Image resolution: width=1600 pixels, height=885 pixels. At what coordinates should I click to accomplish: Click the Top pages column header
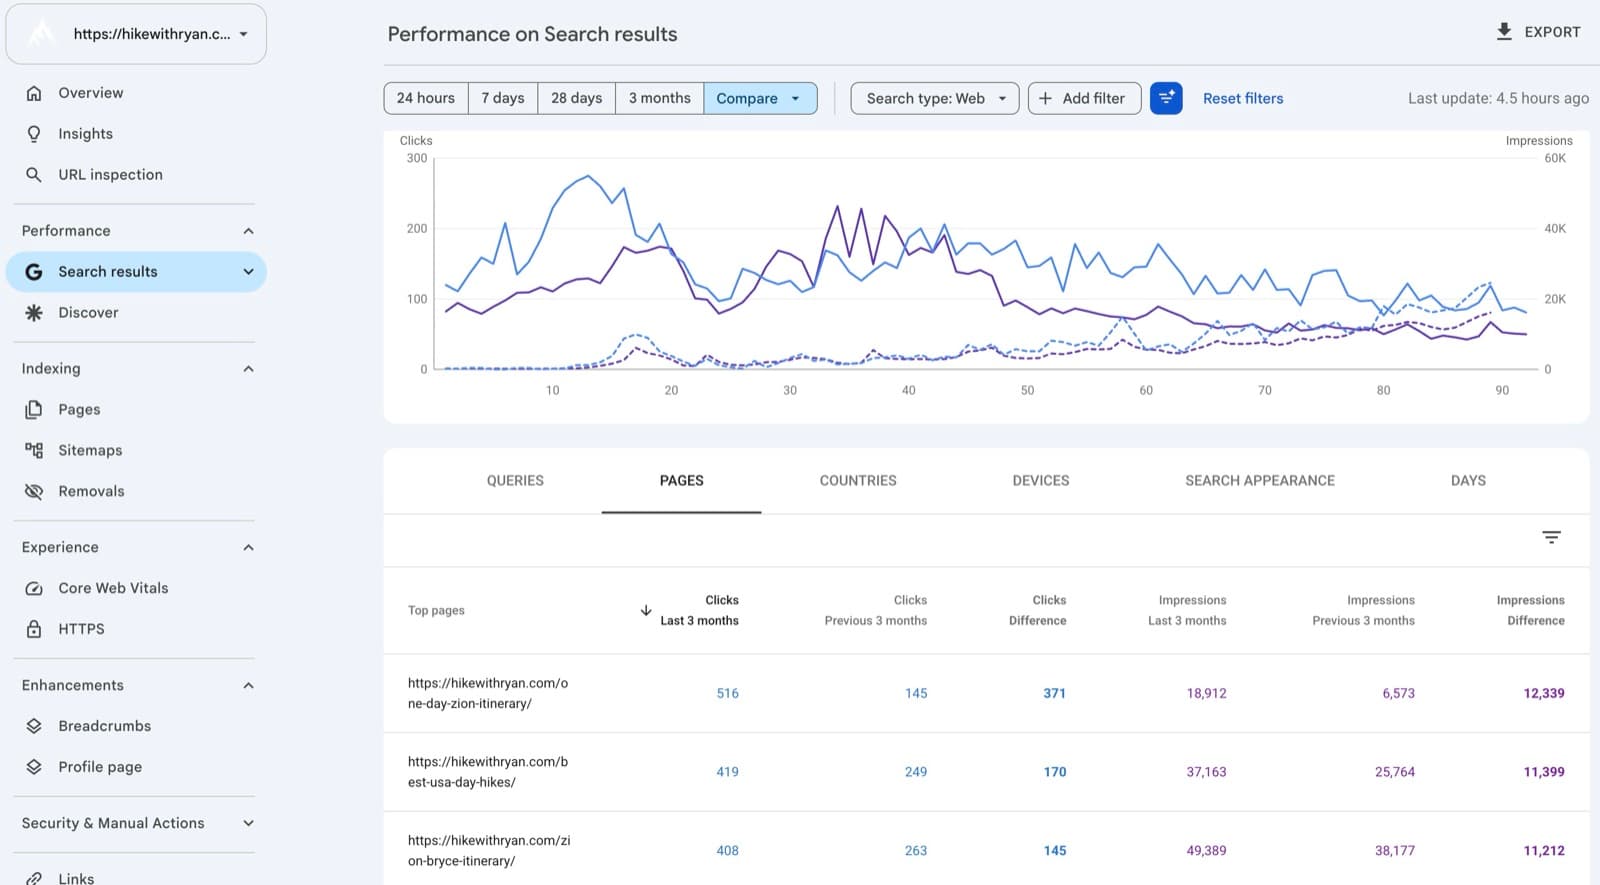[436, 611]
